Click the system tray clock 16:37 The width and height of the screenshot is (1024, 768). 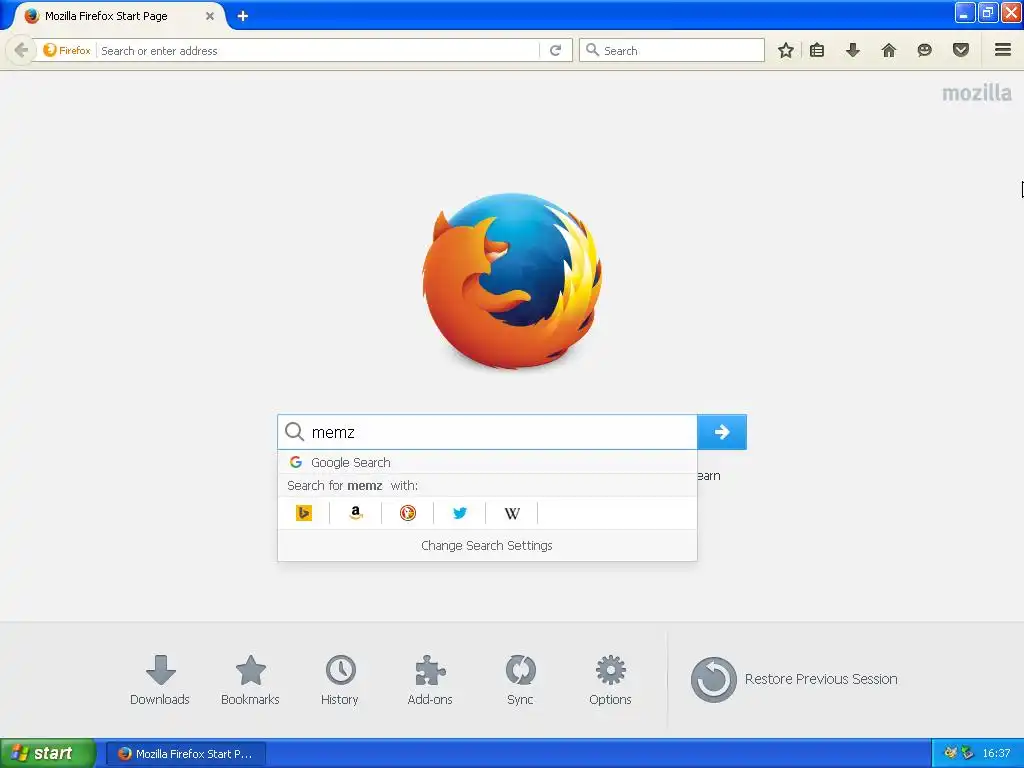(x=996, y=754)
